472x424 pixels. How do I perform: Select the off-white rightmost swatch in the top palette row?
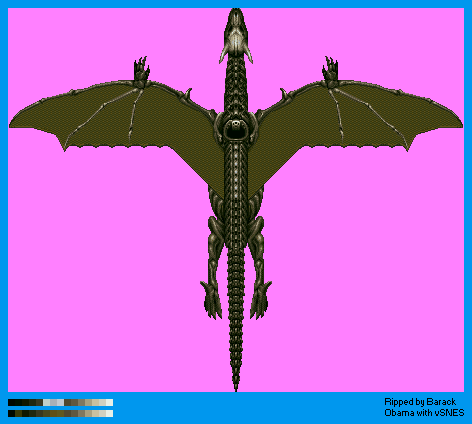coord(109,402)
